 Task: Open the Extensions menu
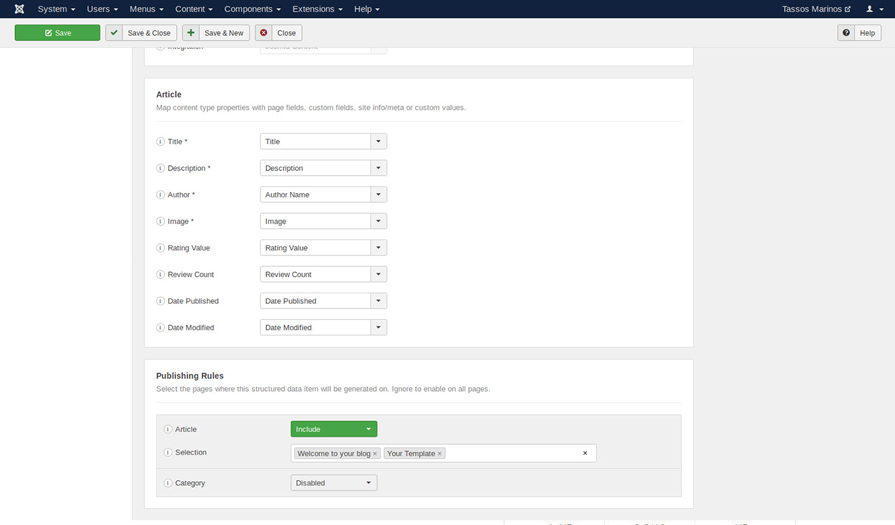click(x=316, y=9)
